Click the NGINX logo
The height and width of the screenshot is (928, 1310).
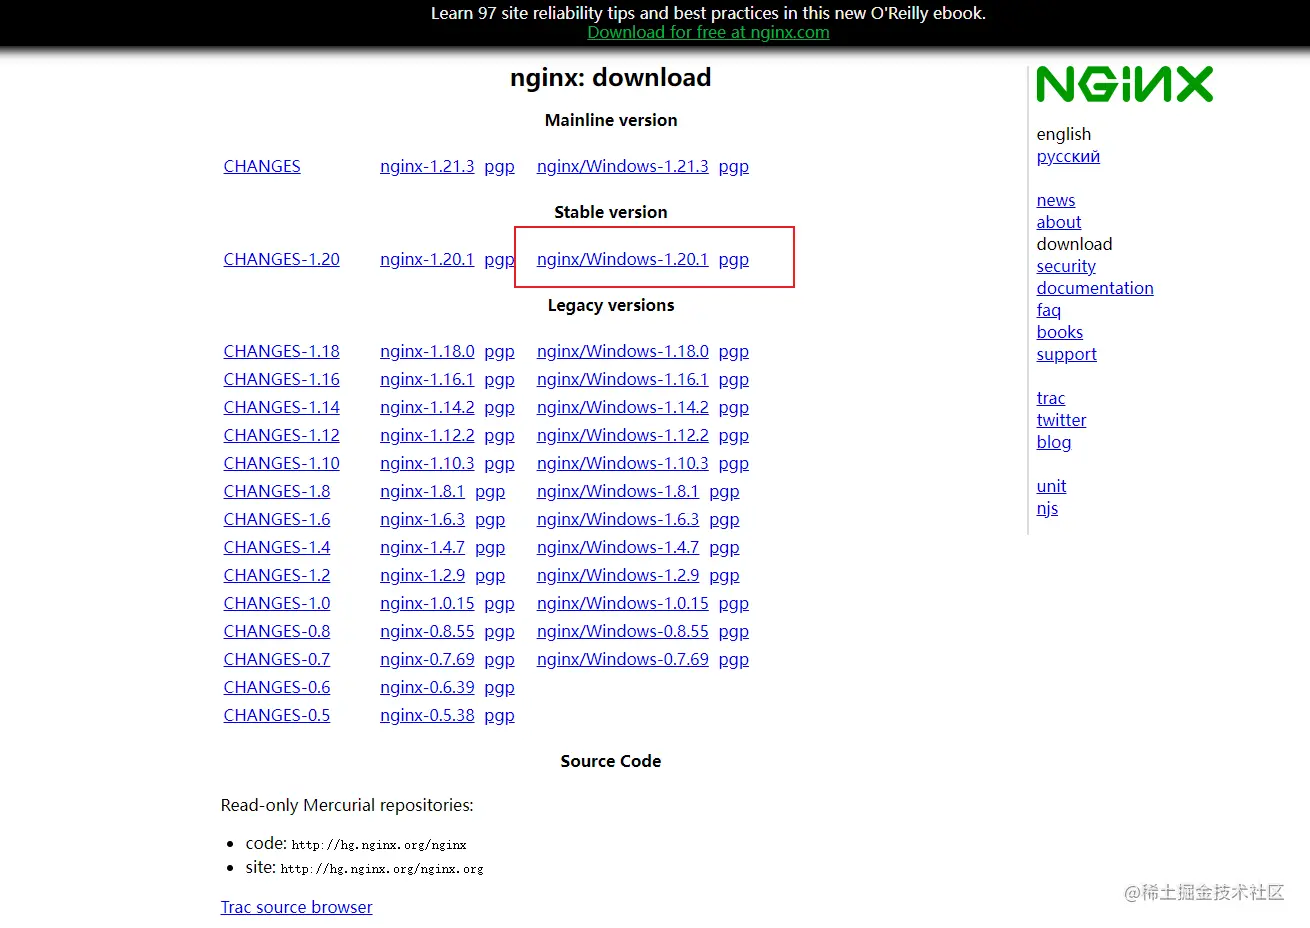pyautogui.click(x=1124, y=85)
